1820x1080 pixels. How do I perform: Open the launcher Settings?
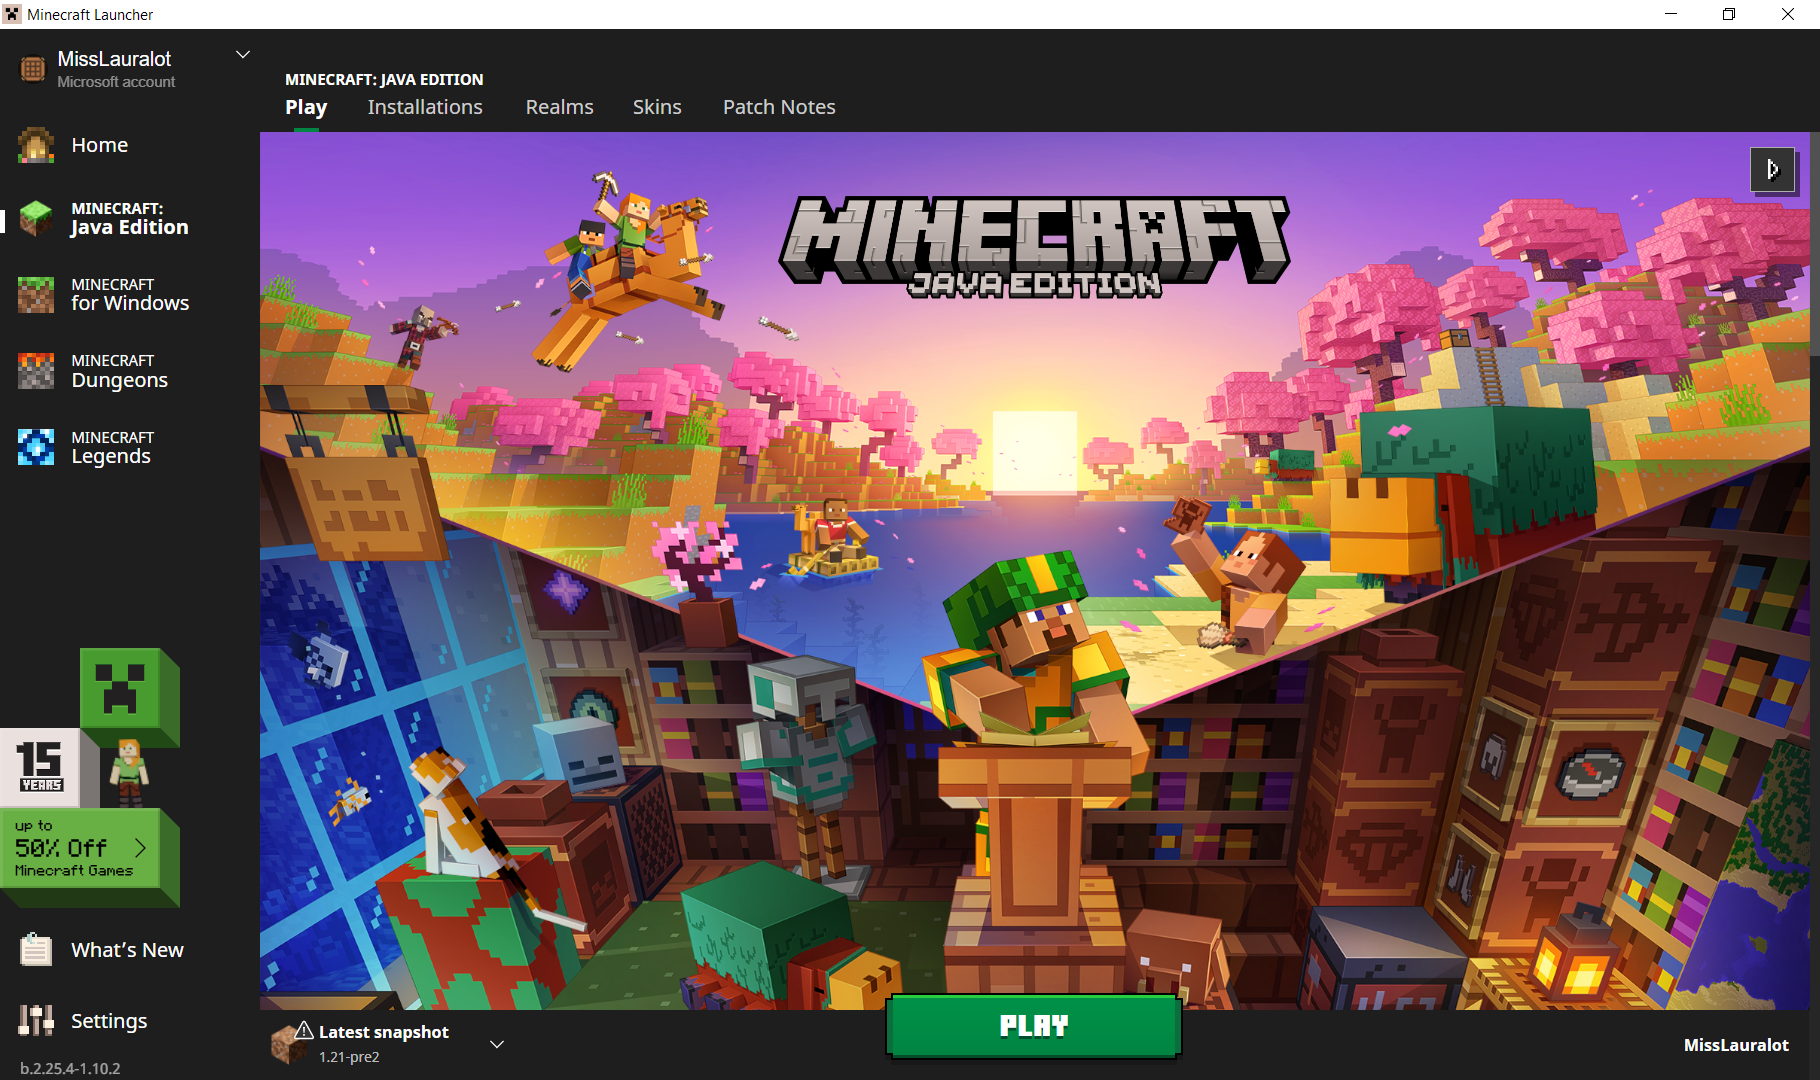(x=109, y=1021)
